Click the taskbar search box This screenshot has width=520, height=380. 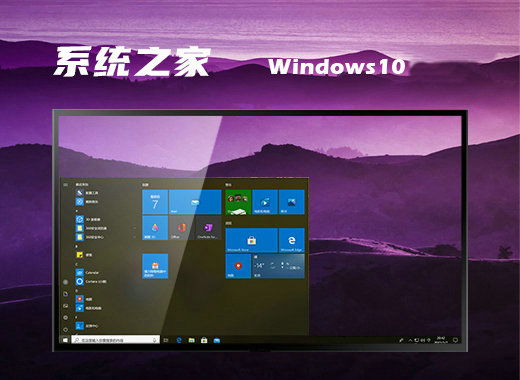tap(116, 340)
